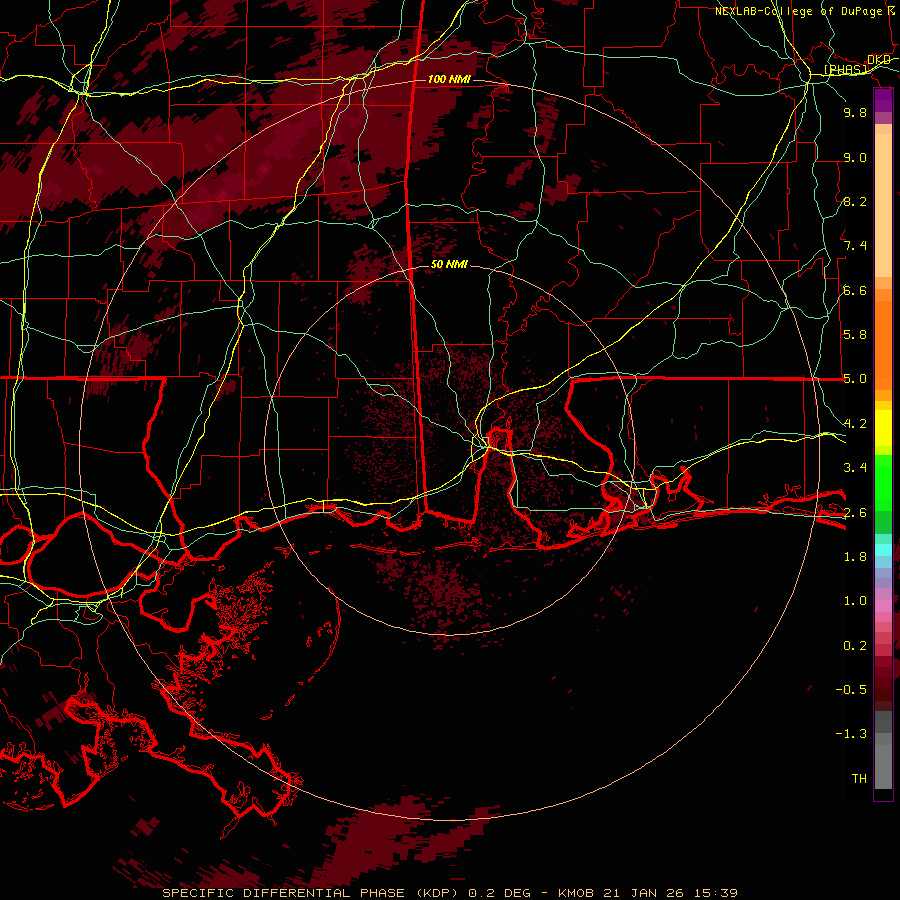Pick the yellow band of the colorbar
The height and width of the screenshot is (900, 900).
pyautogui.click(x=883, y=428)
